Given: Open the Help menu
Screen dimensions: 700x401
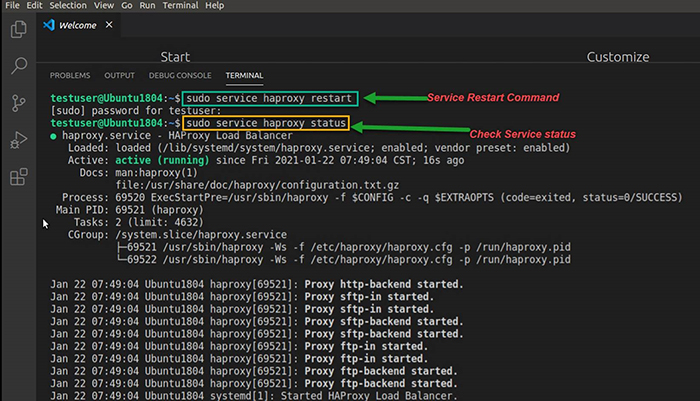Looking at the screenshot, I should 215,6.
